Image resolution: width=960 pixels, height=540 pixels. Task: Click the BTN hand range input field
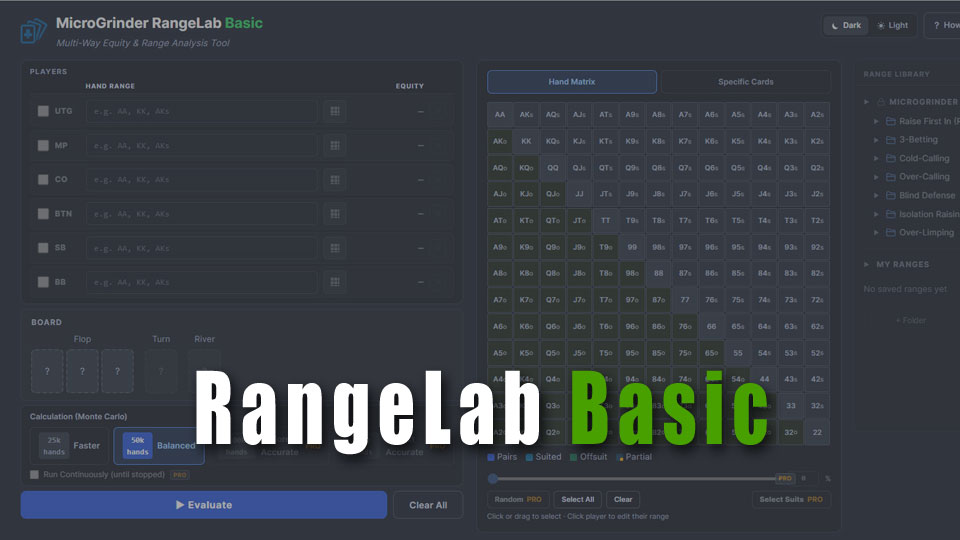tap(202, 214)
